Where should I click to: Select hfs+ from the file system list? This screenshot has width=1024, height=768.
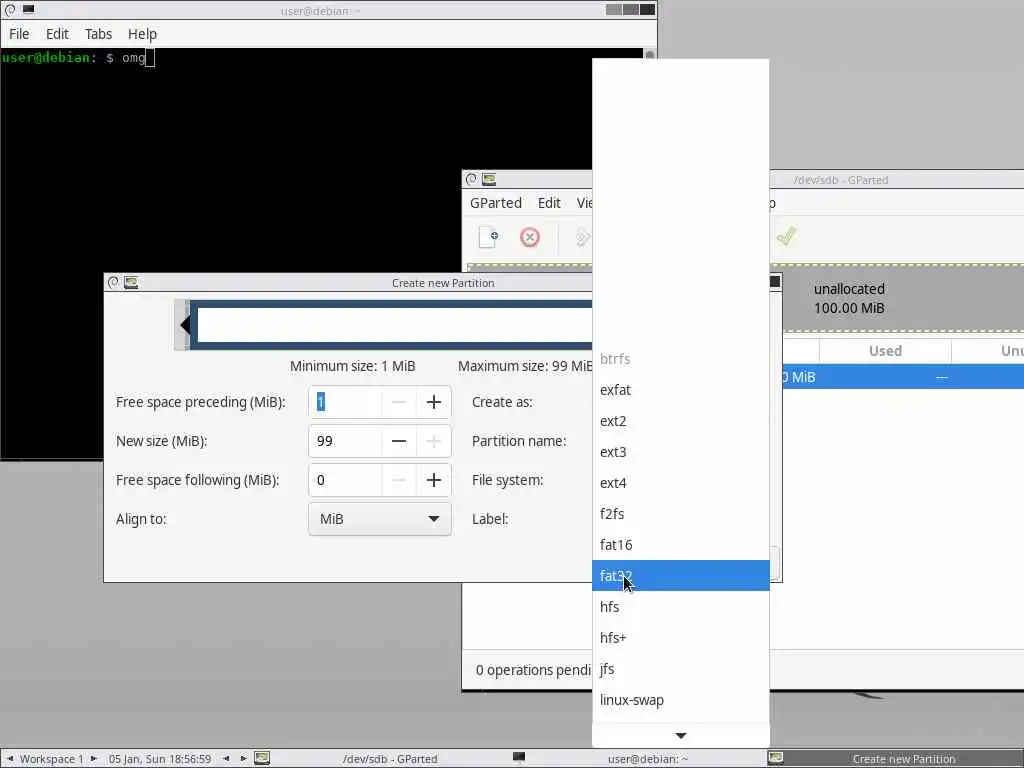(680, 638)
